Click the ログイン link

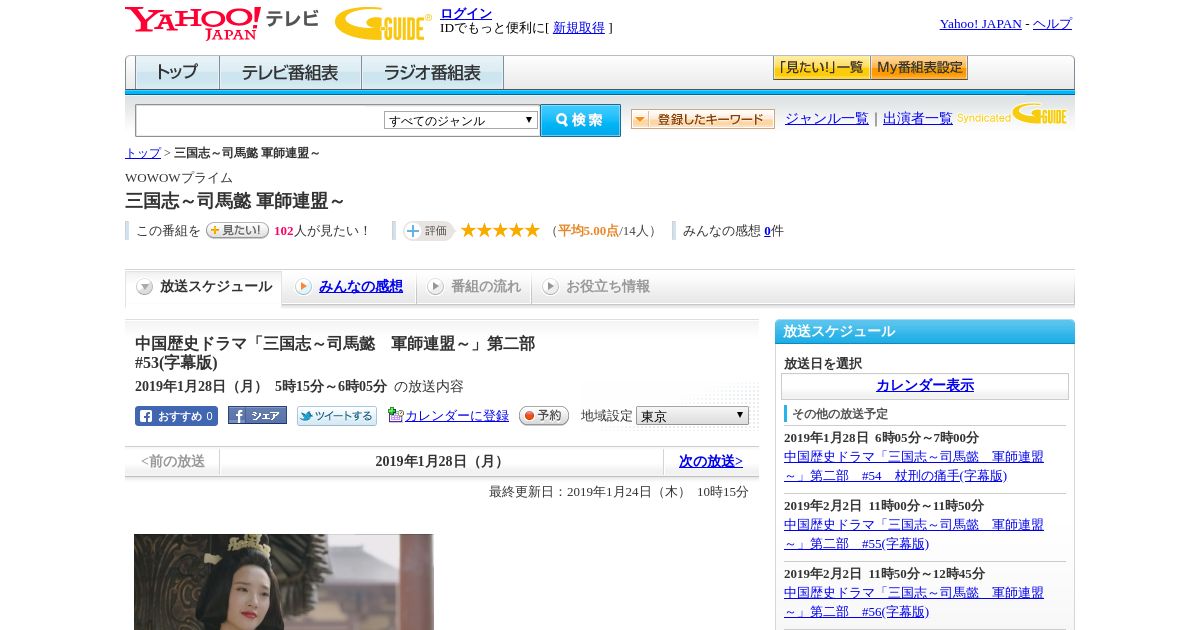[466, 13]
